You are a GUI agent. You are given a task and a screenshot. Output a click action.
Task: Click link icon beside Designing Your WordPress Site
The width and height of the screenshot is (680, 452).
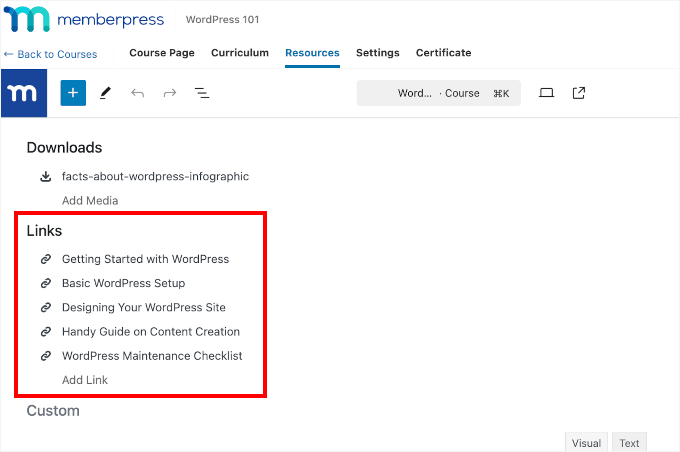(x=46, y=308)
